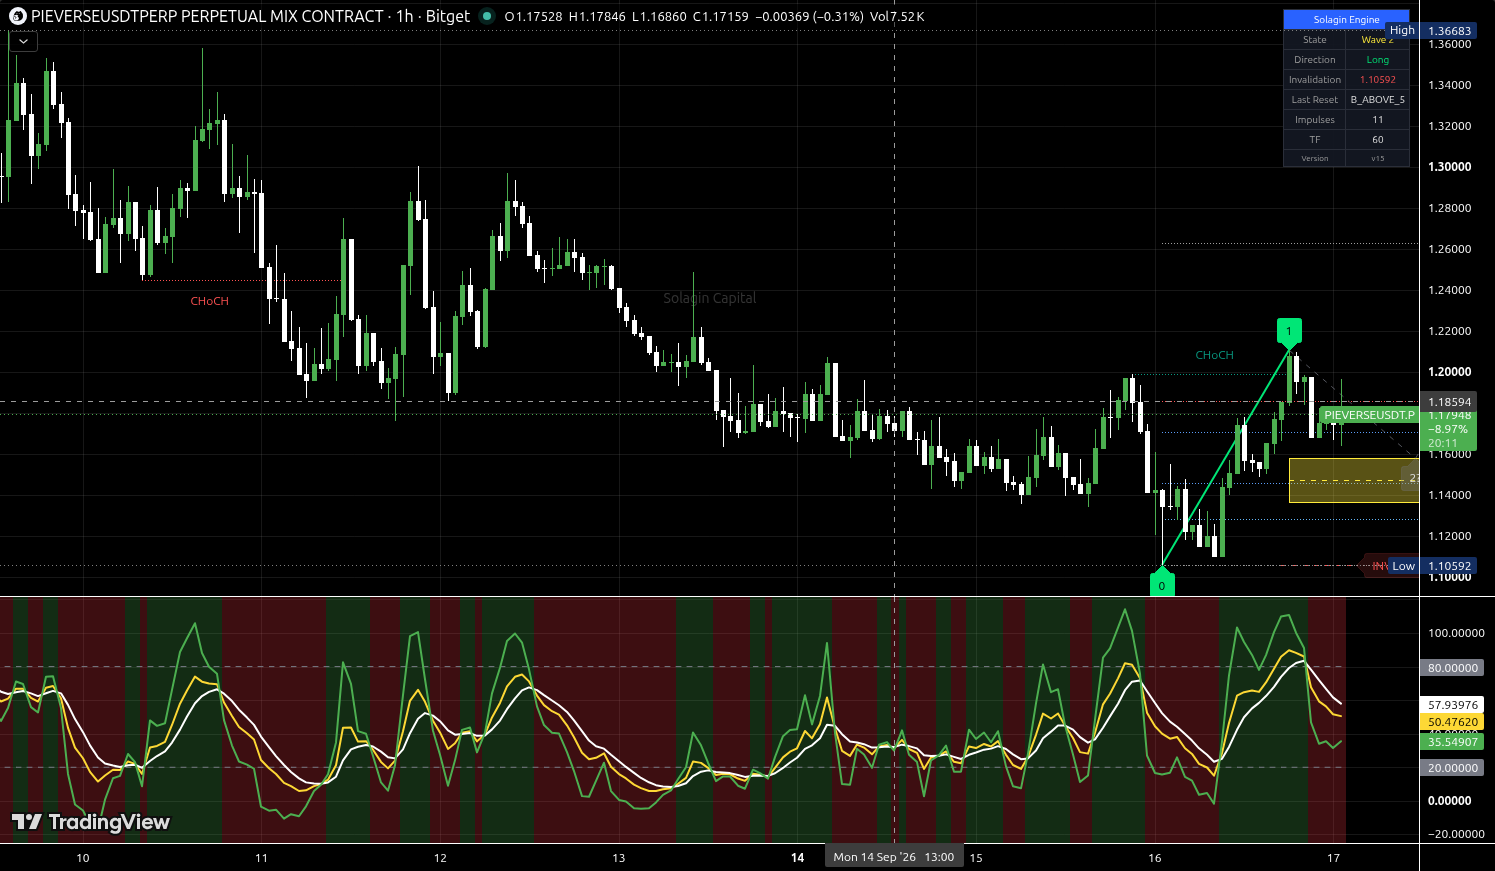Click the red INV invalidation tag

(1377, 566)
